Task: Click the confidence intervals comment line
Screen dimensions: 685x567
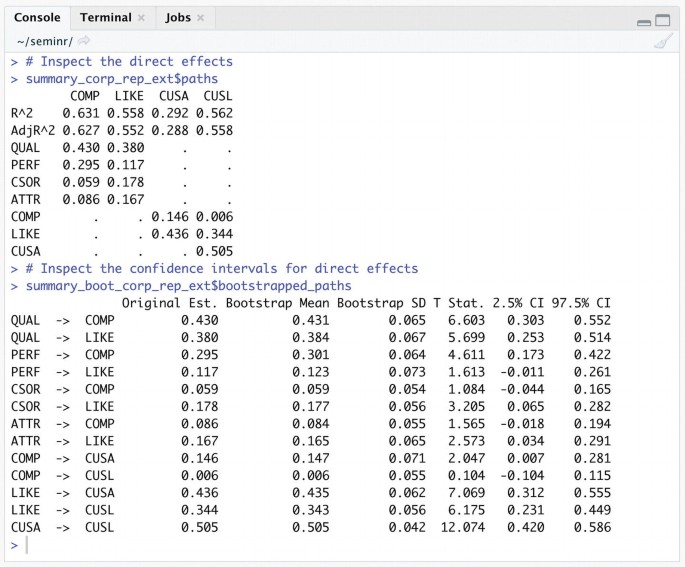Action: click(221, 268)
